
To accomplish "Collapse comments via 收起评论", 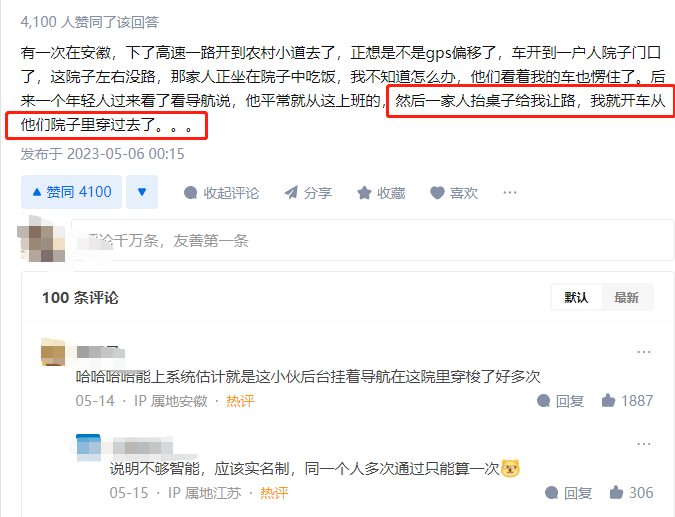I will [221, 193].
